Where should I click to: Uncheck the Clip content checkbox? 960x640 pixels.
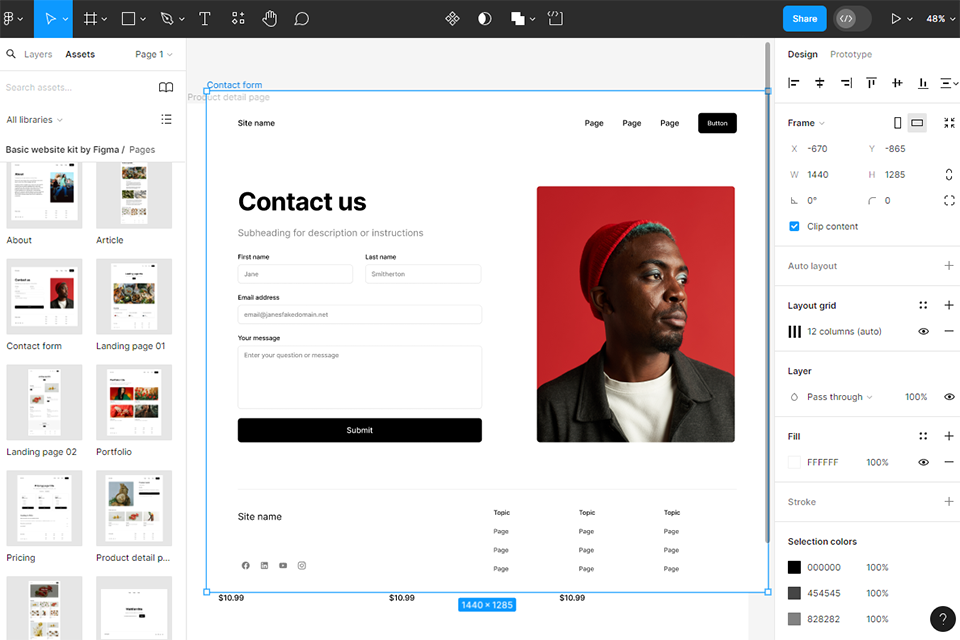click(794, 227)
